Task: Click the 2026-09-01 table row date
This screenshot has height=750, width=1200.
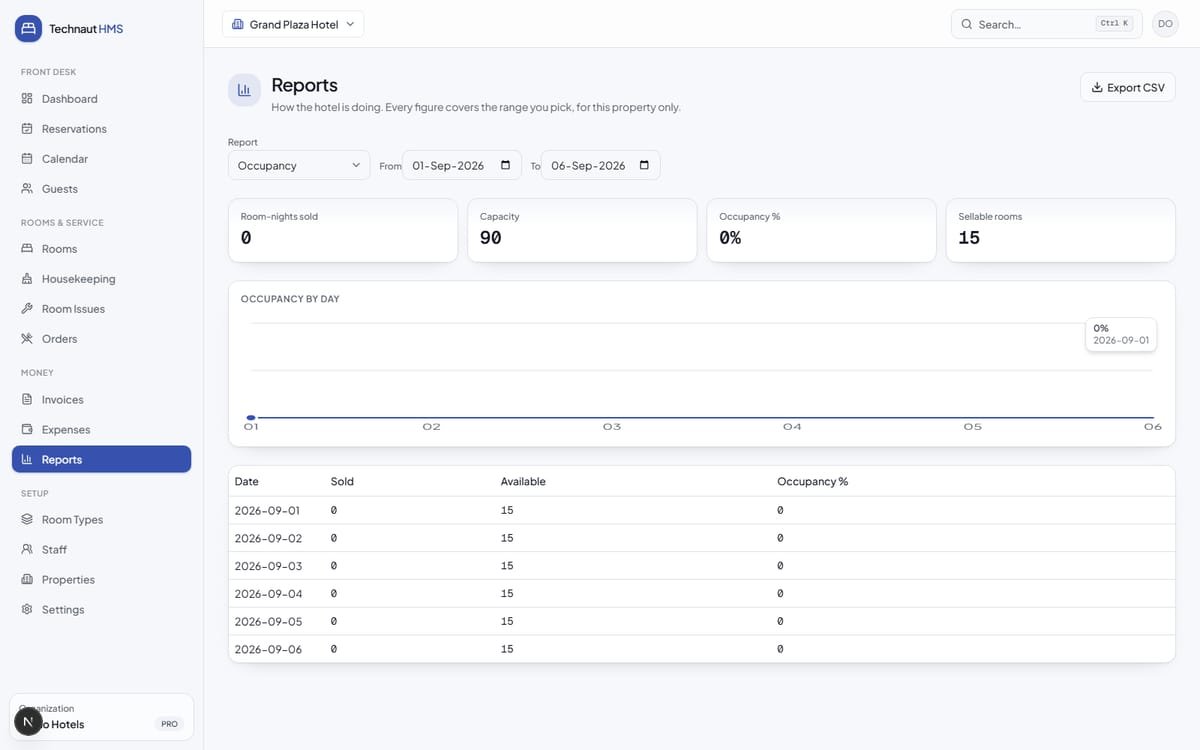Action: (x=268, y=510)
